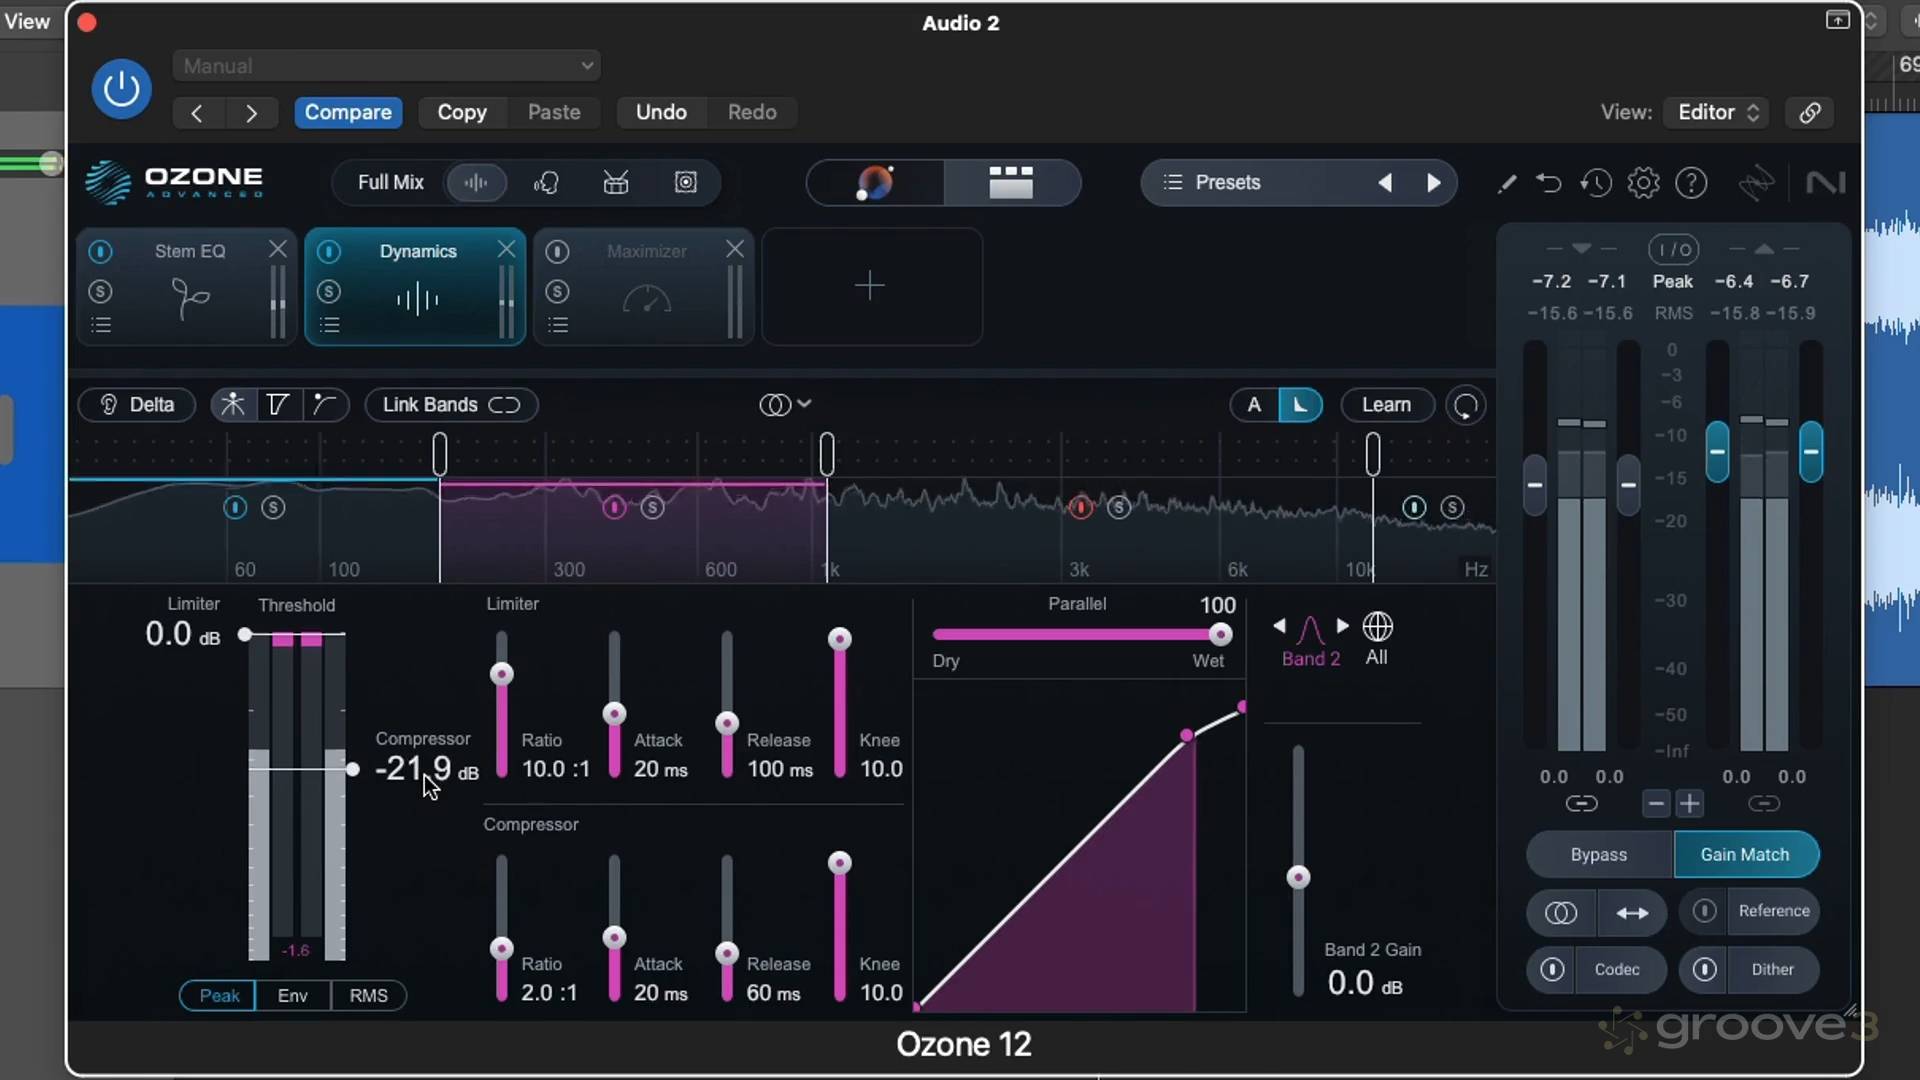Select the Env detection tab
The height and width of the screenshot is (1080, 1920).
[x=292, y=996]
